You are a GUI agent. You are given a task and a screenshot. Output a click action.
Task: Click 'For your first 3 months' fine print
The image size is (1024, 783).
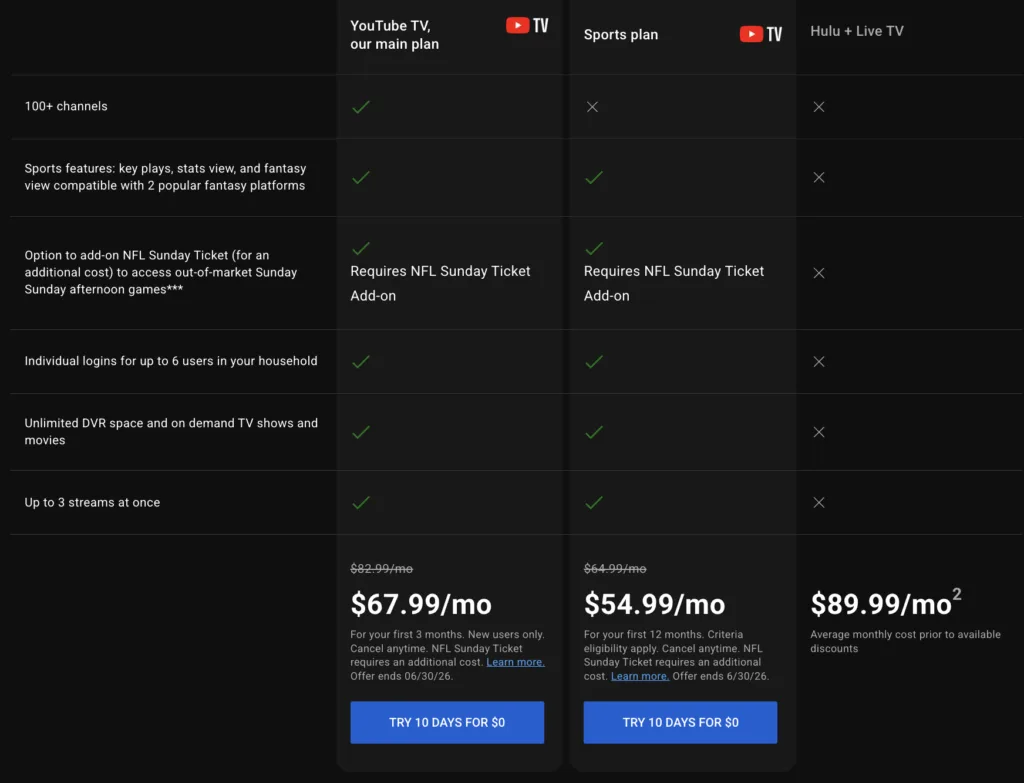[x=447, y=655]
